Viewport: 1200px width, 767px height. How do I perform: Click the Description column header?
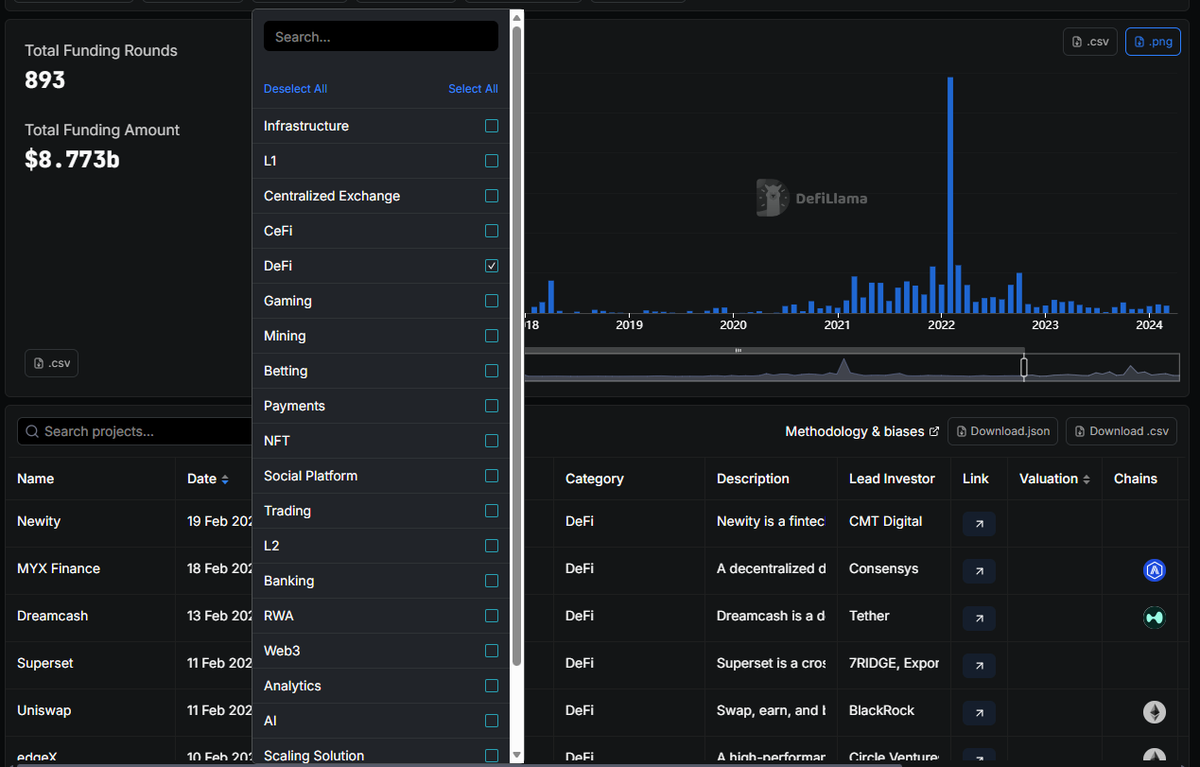pos(753,479)
